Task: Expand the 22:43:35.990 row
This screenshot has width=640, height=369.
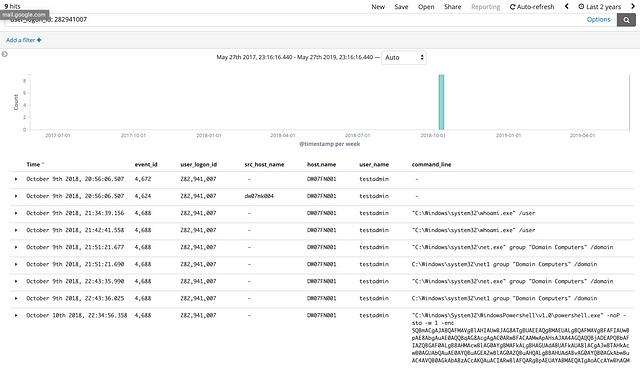Action: tap(16, 281)
